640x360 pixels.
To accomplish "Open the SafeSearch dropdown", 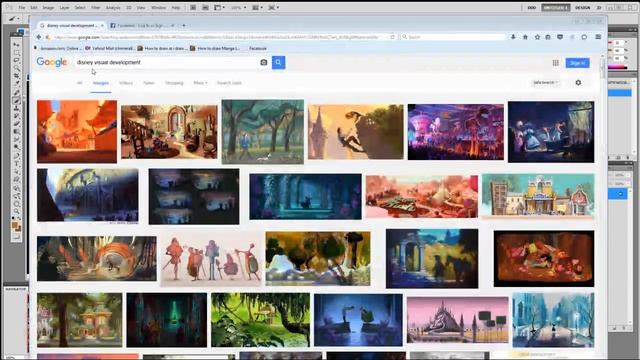I will coord(545,82).
